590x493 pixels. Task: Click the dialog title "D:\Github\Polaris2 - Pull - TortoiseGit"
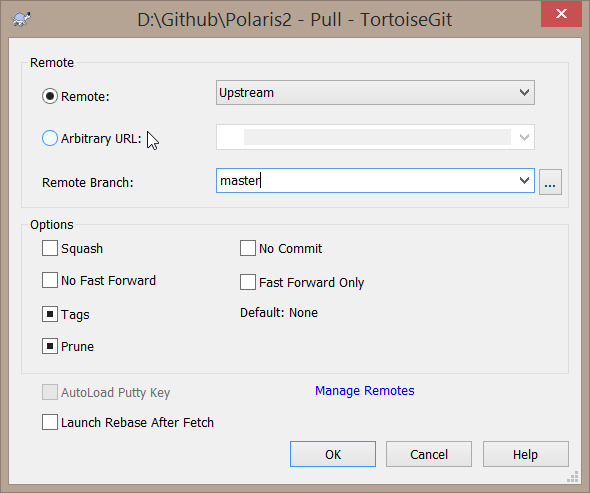click(x=295, y=20)
